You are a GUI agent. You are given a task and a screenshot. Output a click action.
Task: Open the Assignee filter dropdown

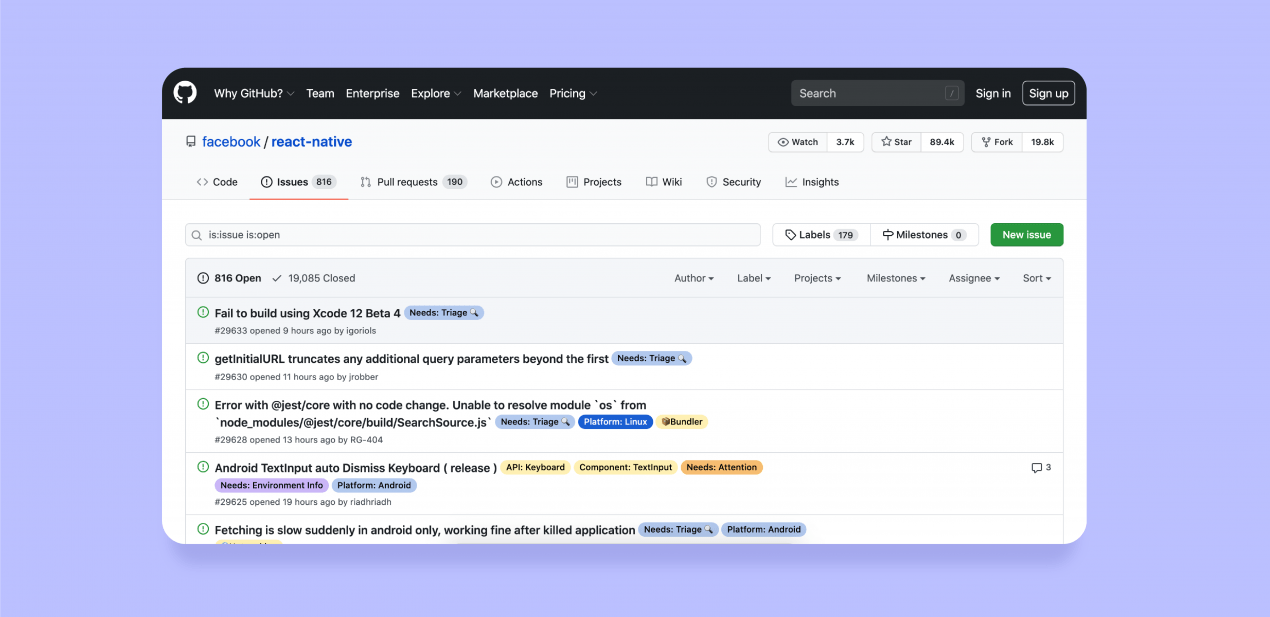975,278
